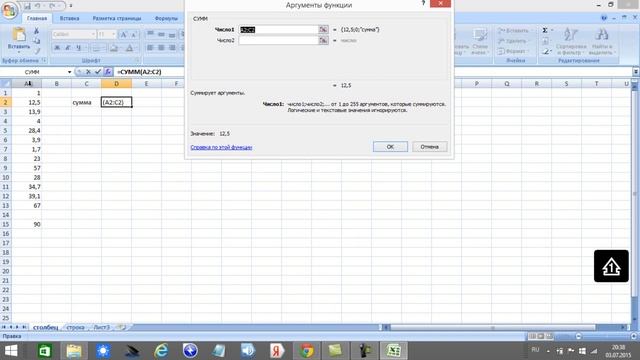Select the строка sheet tab

point(76,327)
